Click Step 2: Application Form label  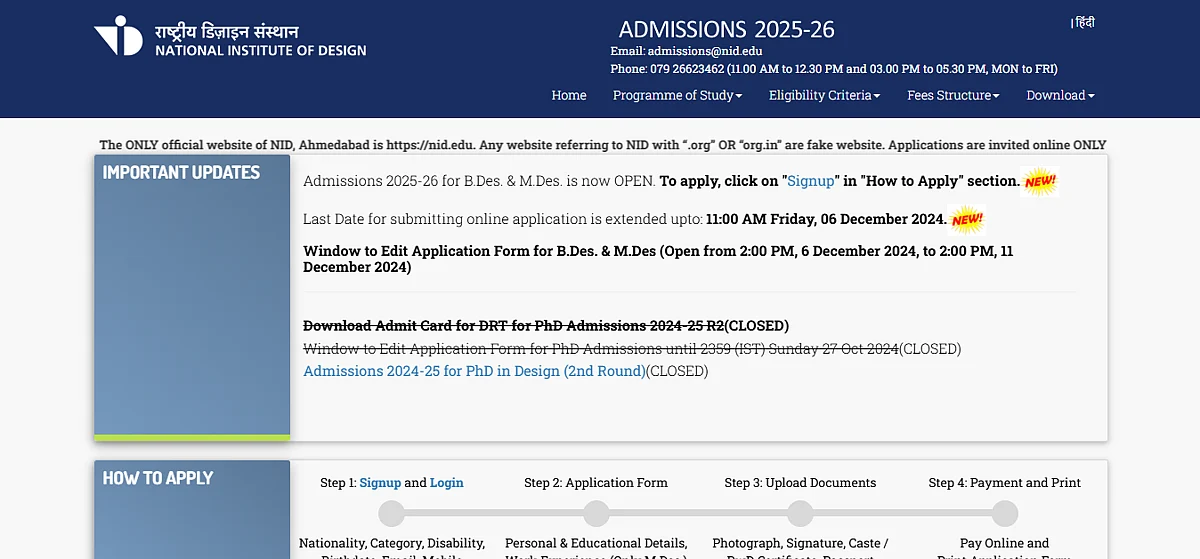click(x=596, y=482)
